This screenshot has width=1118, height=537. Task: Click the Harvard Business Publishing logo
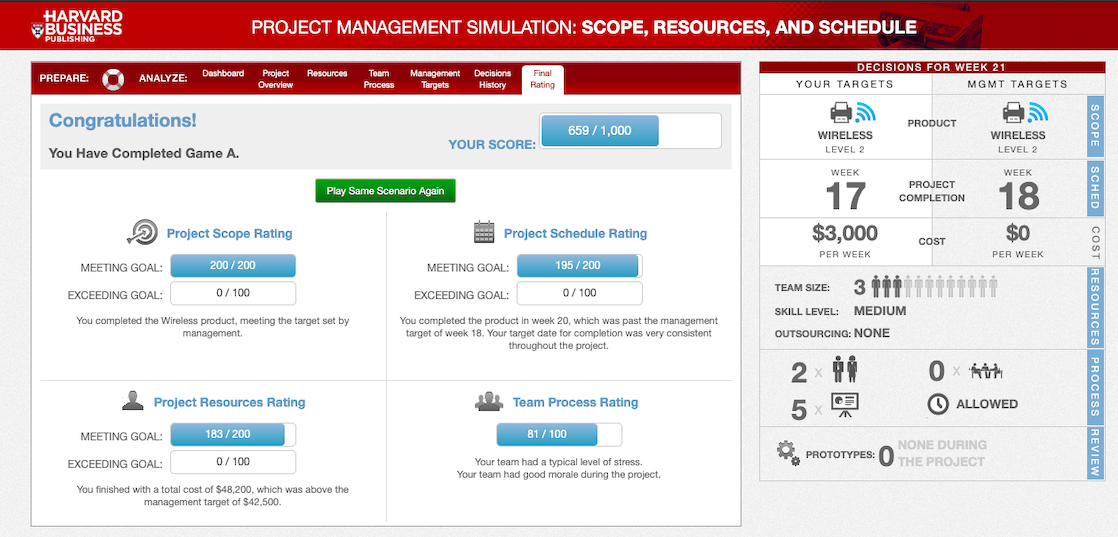pos(77,26)
